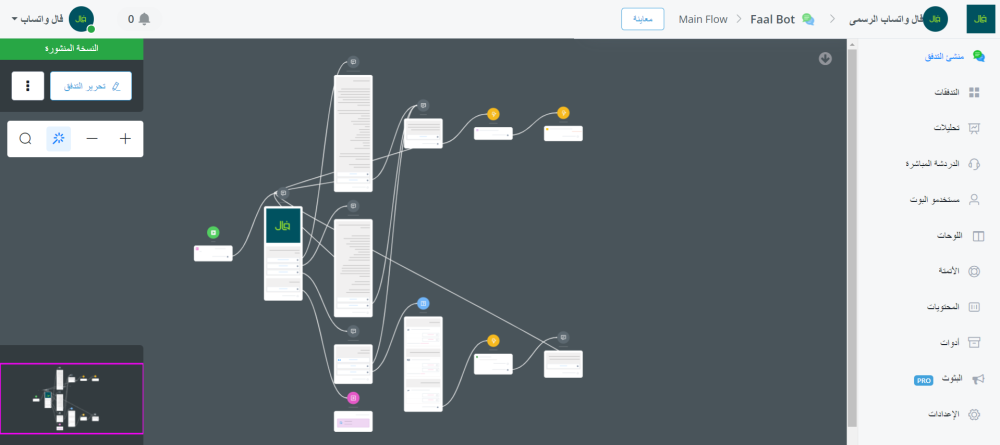Click the Preview (معاينة) button
The image size is (1000, 445).
coord(643,19)
